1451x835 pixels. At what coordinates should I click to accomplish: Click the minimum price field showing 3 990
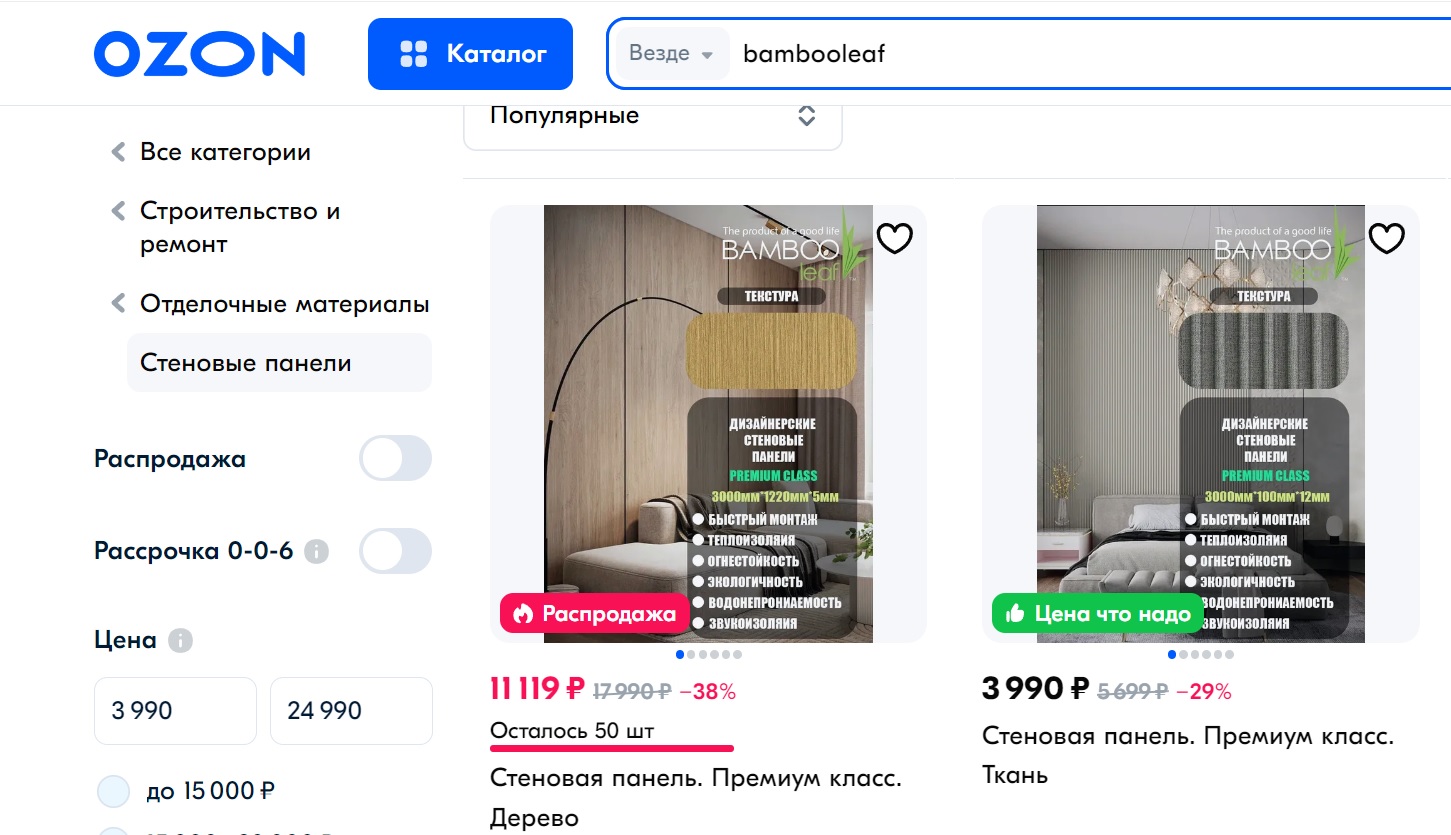coord(175,711)
